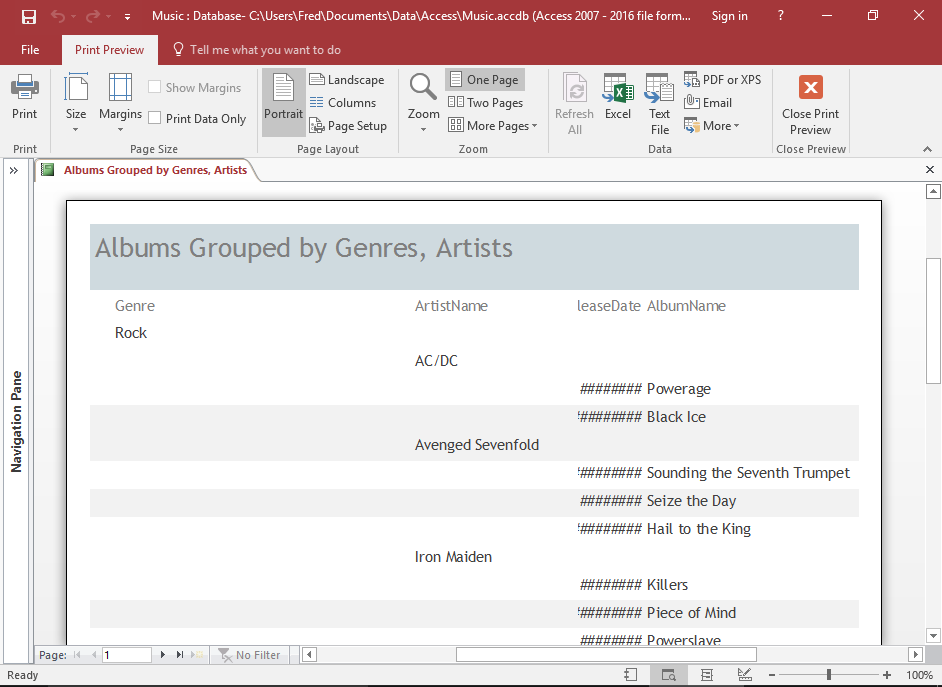Export report as Text File
The height and width of the screenshot is (687, 942).
pos(659,103)
